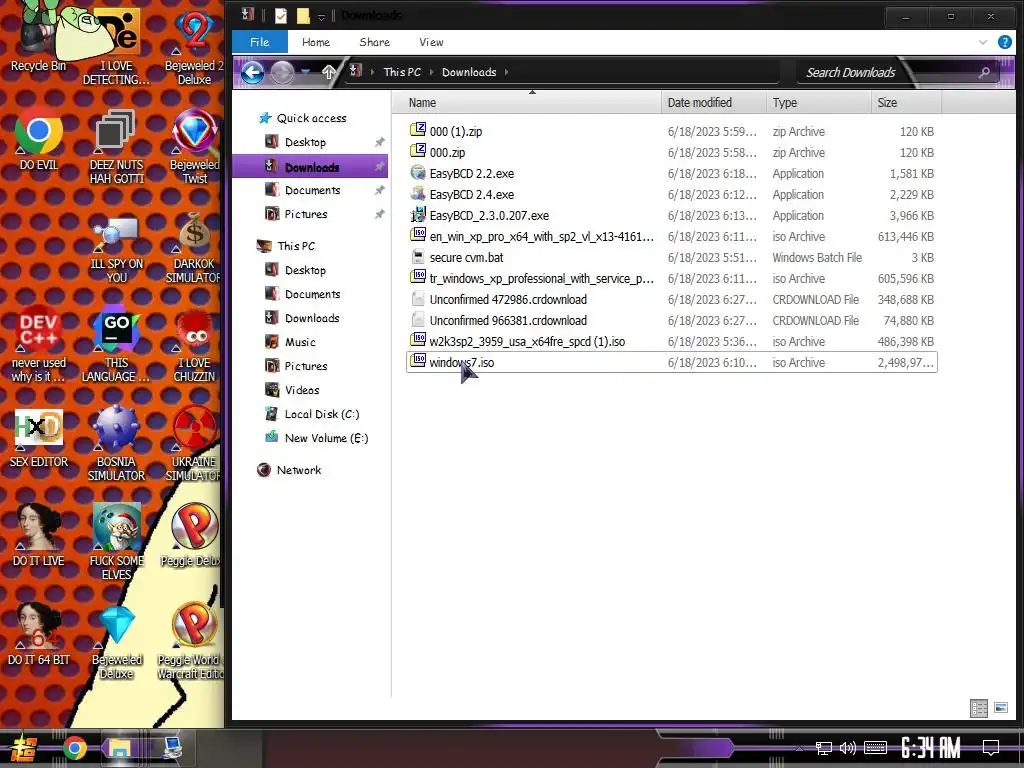Viewport: 1024px width, 768px height.
Task: Sort by Size column header
Action: (x=906, y=103)
